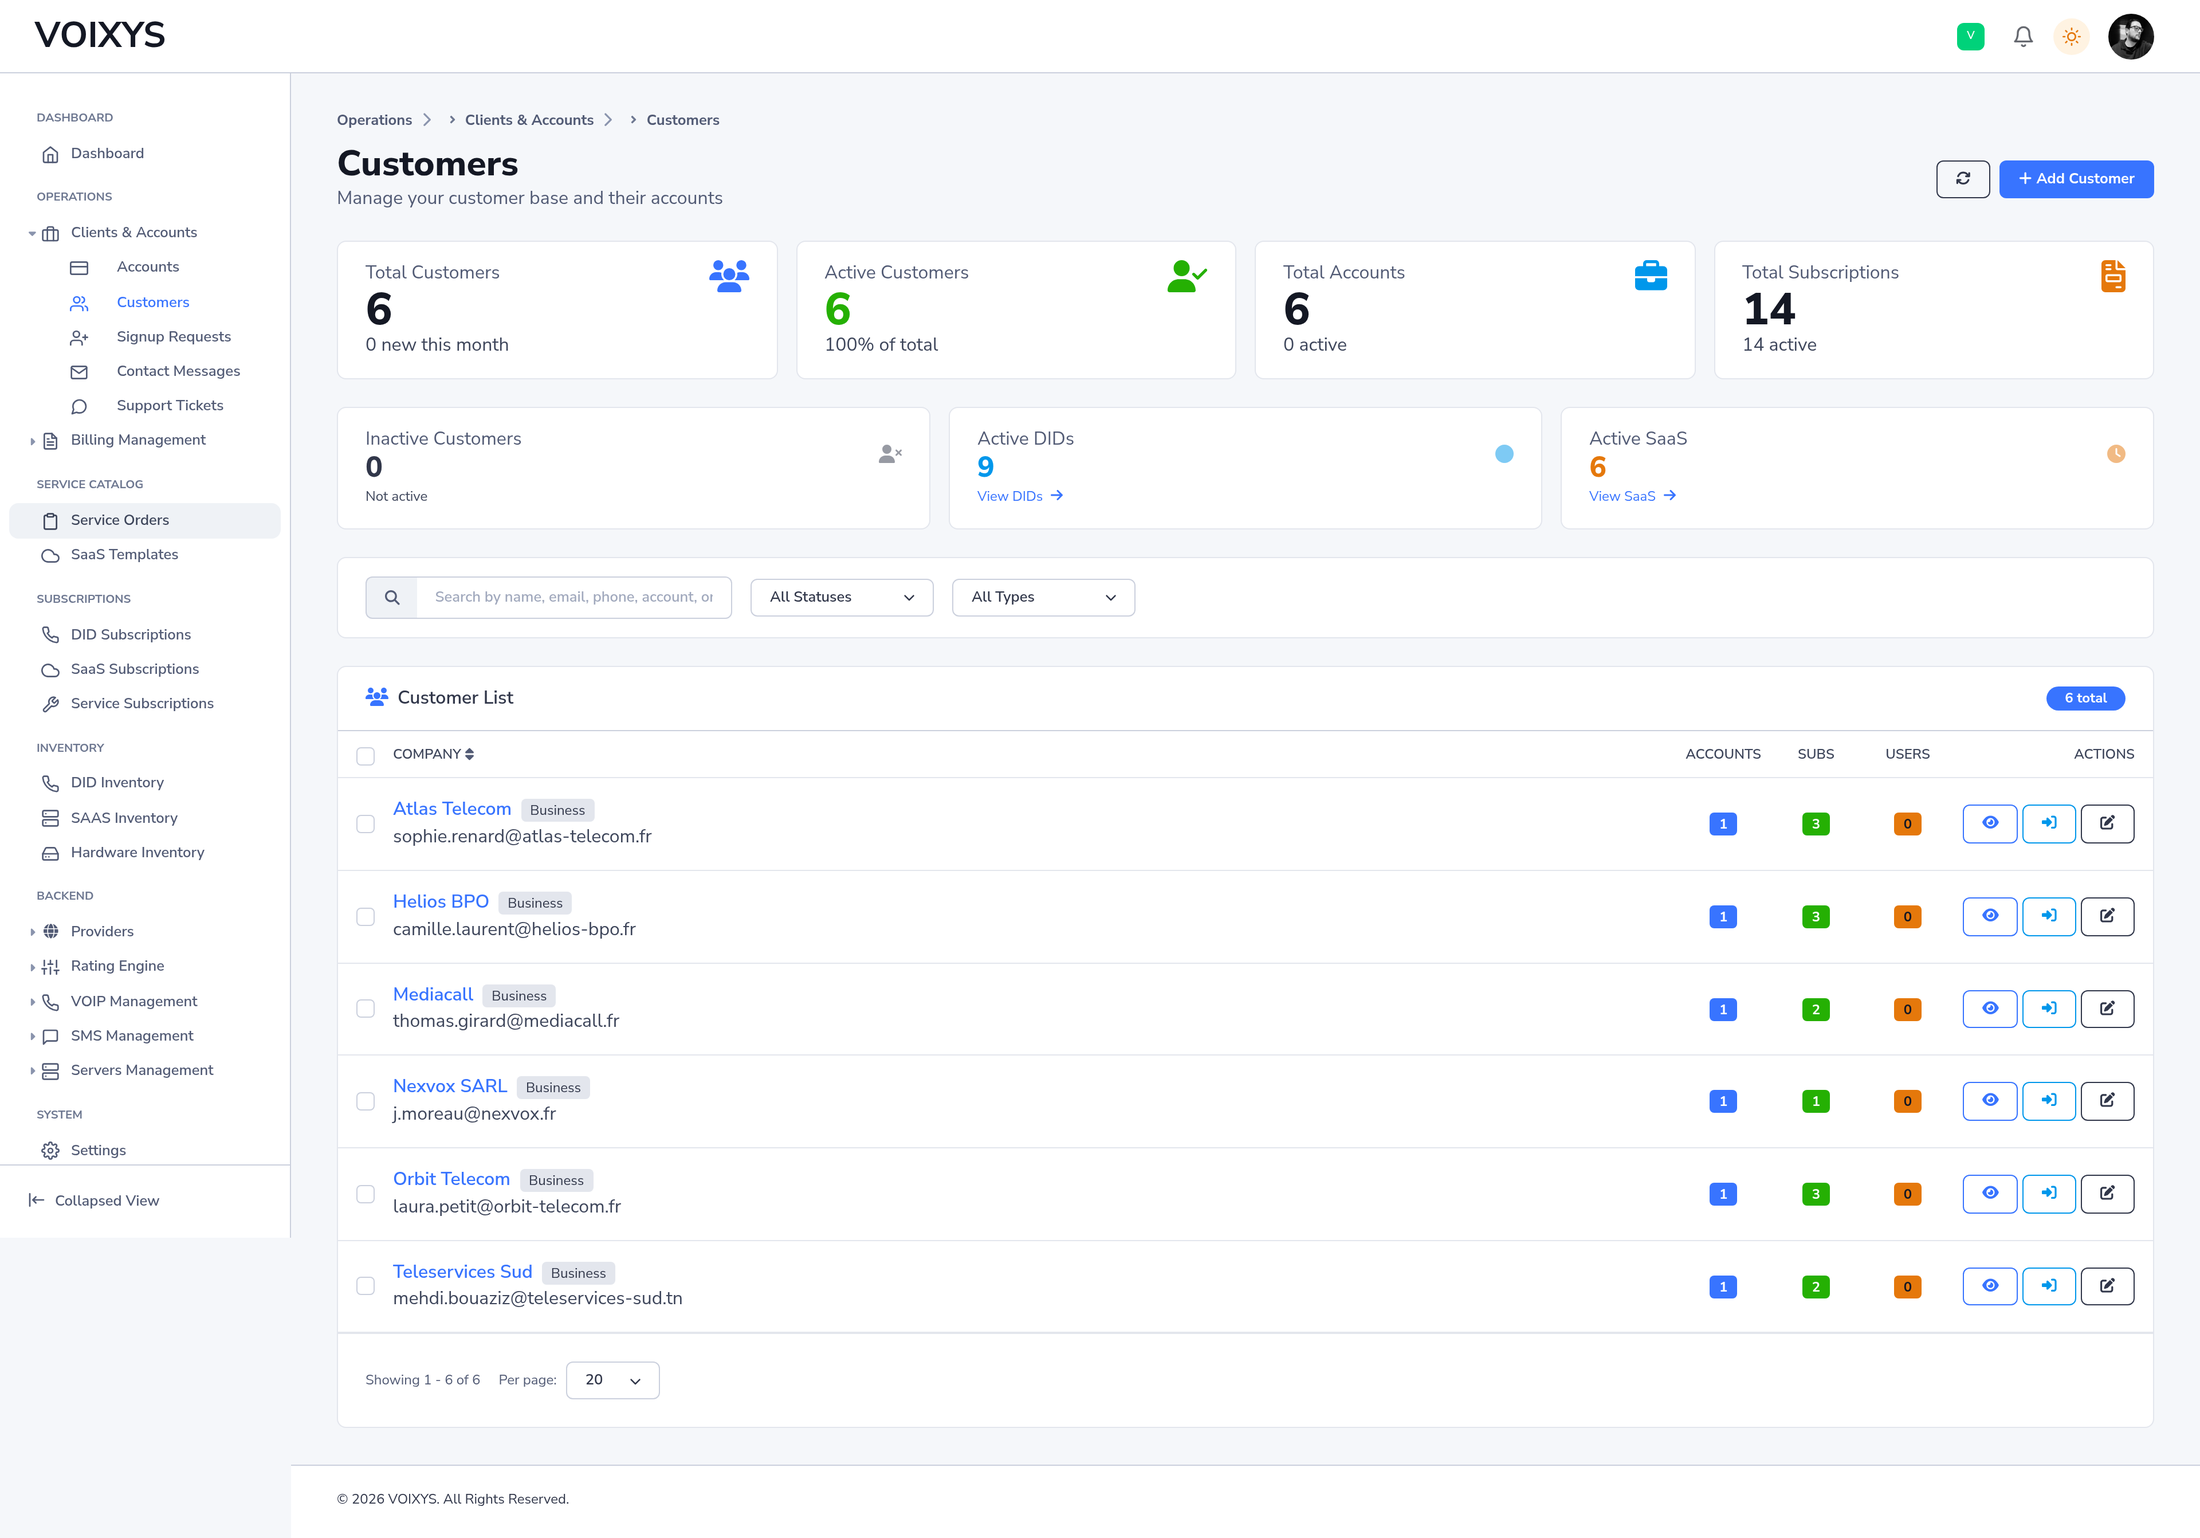Open the user avatar profile menu
This screenshot has height=1538, width=2200.
tap(2131, 37)
